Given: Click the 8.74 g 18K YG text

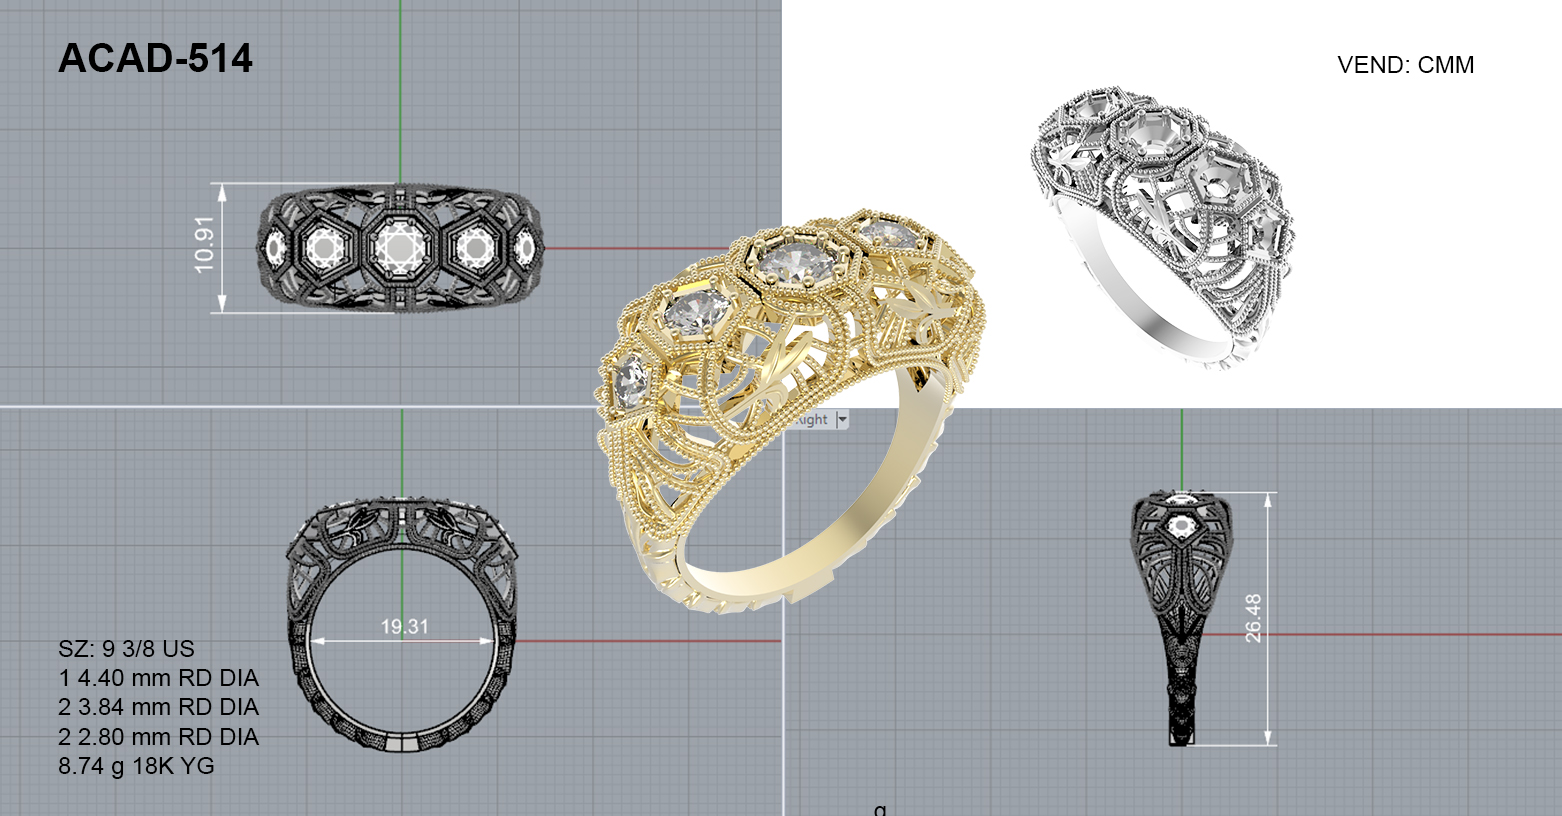Looking at the screenshot, I should click(136, 766).
